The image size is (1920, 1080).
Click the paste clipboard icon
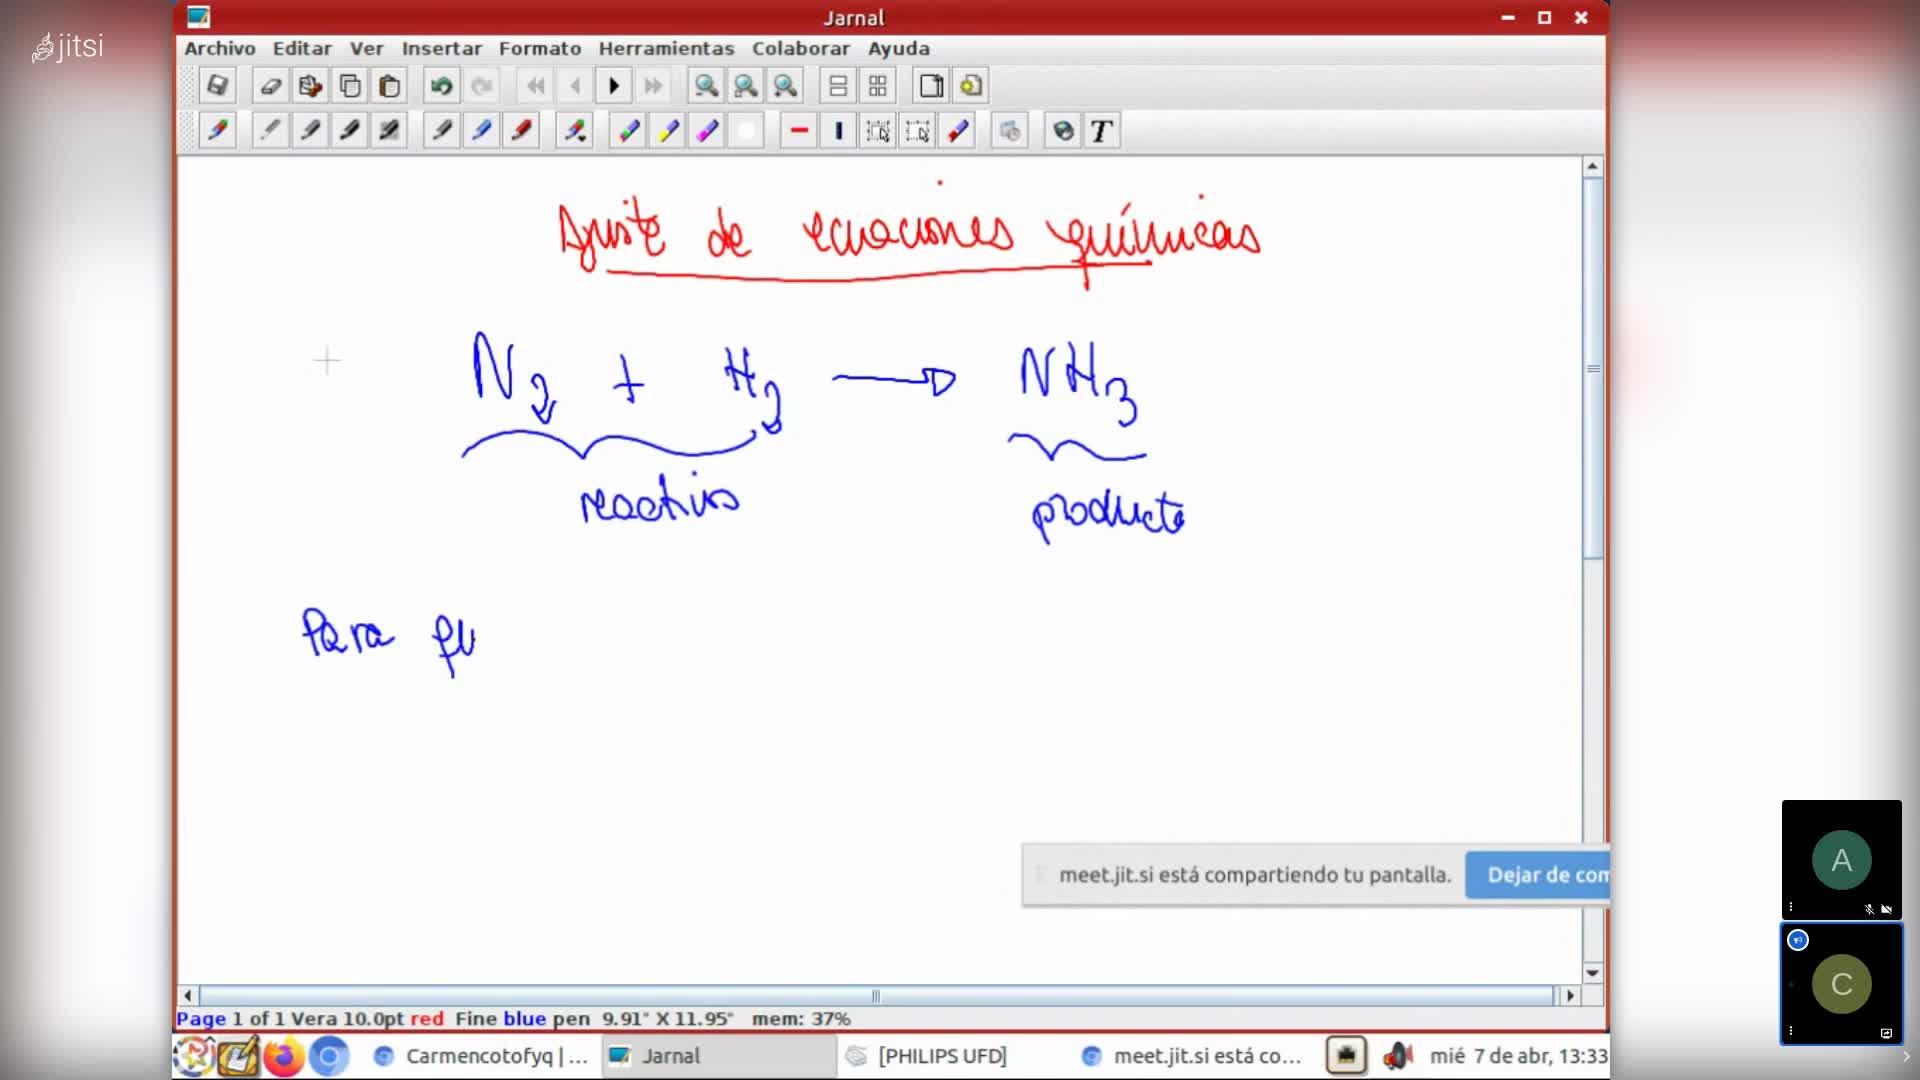click(x=390, y=86)
